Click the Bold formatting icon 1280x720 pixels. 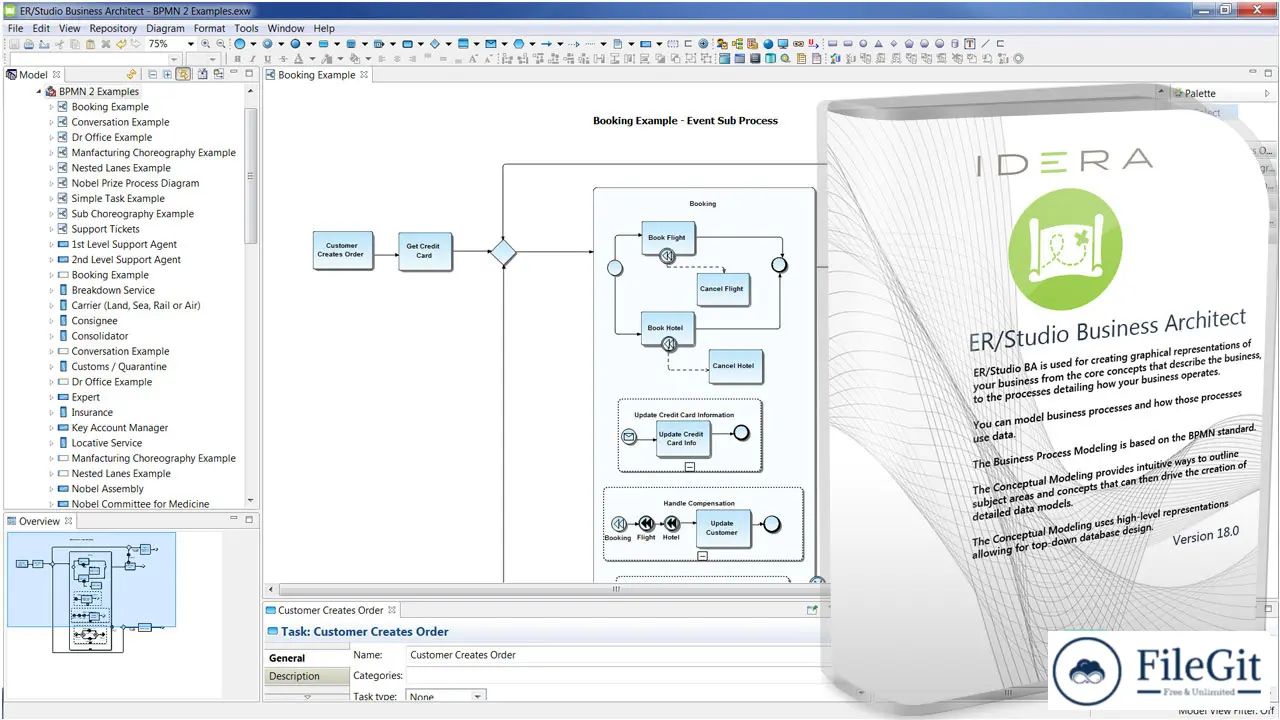237,59
